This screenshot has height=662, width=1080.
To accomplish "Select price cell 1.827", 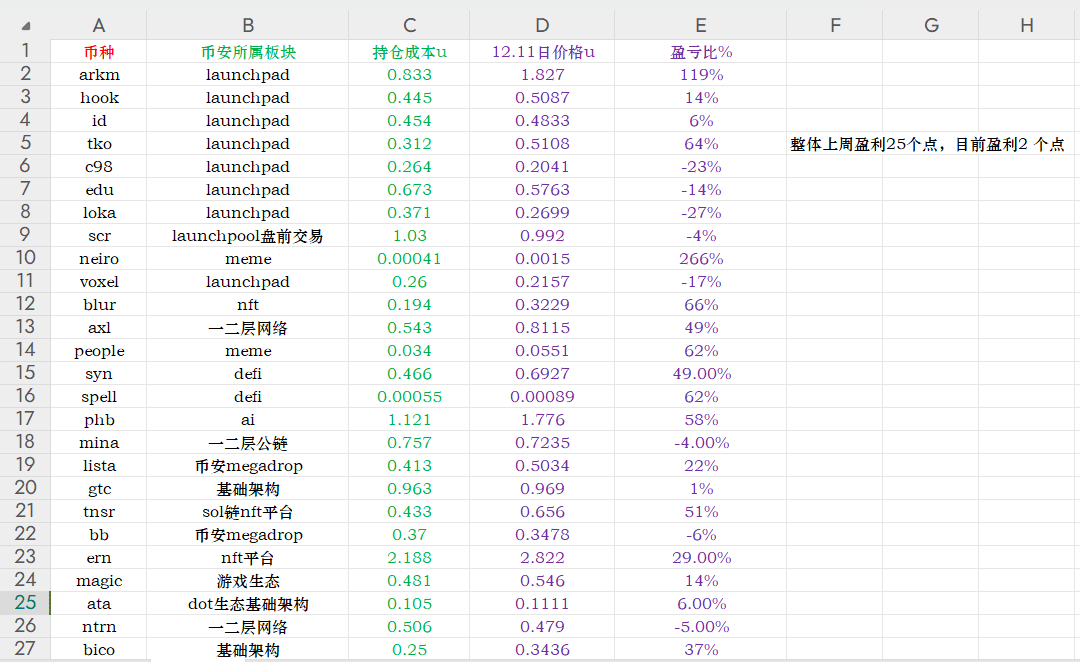I will [542, 74].
